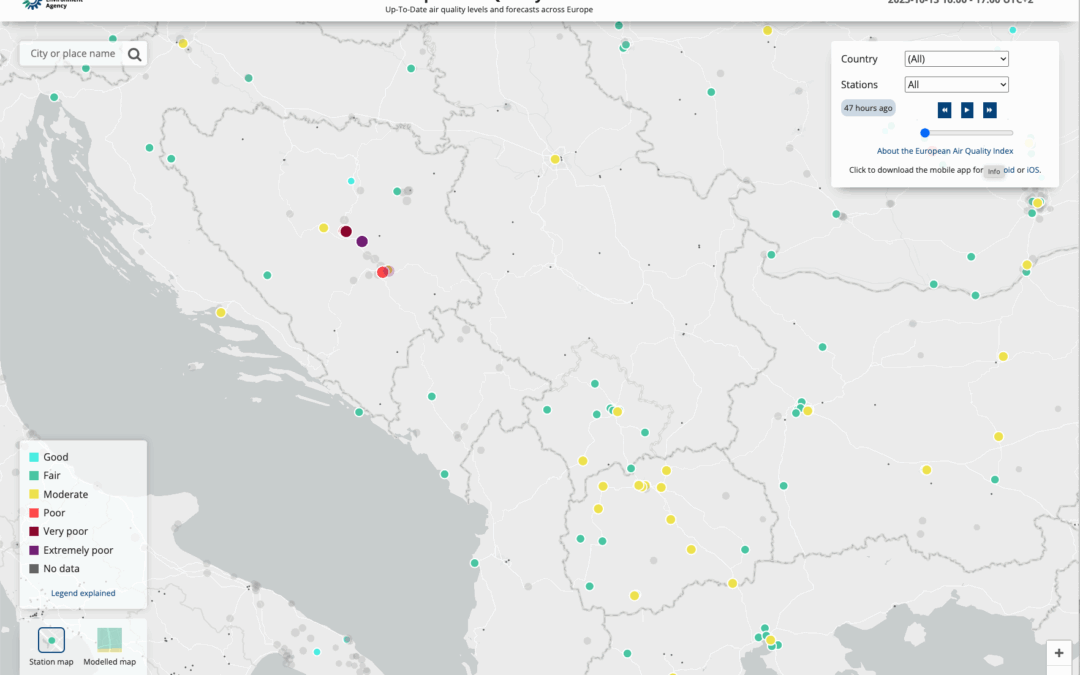
Task: Click the 47 hours ago time badge
Action: 868,108
